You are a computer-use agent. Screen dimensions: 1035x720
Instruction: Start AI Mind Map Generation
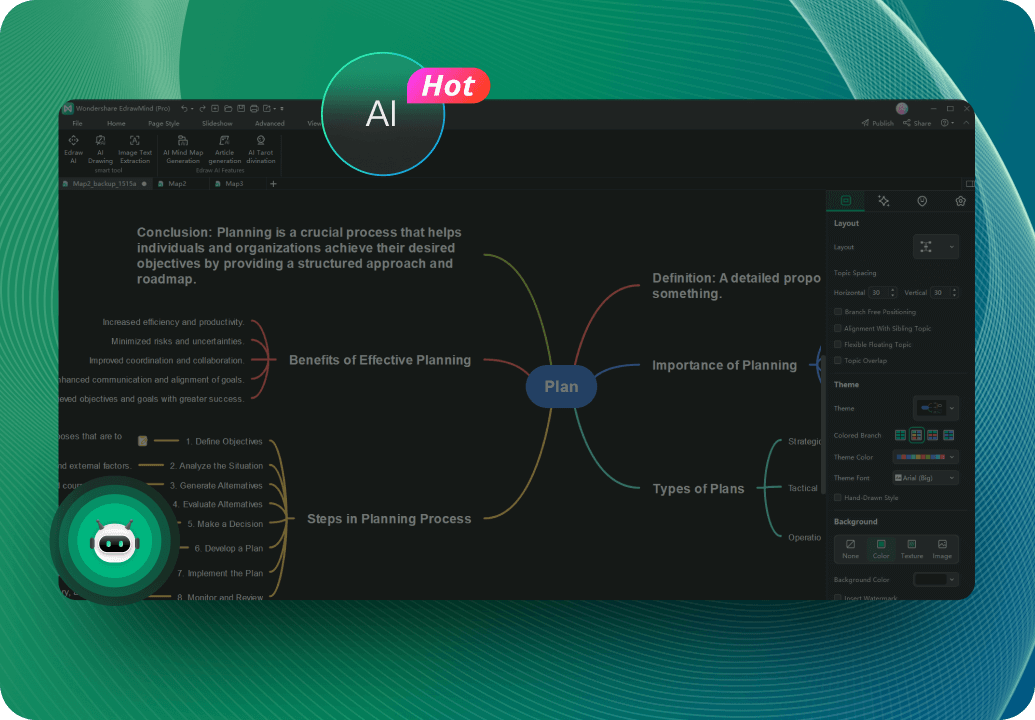[x=183, y=149]
